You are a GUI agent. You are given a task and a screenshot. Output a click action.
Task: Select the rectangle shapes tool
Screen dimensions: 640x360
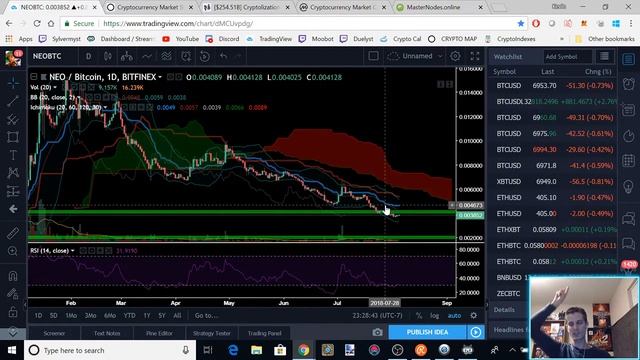click(13, 137)
